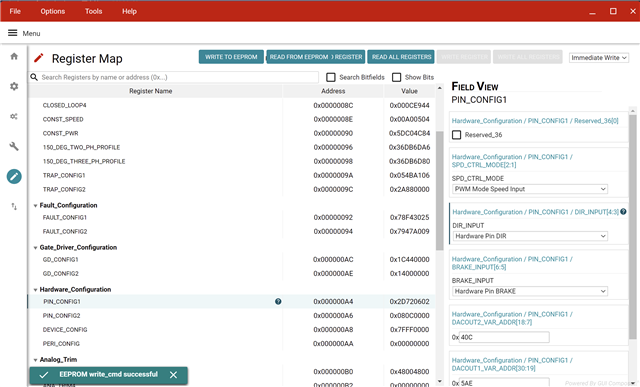The width and height of the screenshot is (640, 387).
Task: Enable Show Bits checkbox
Action: tap(396, 77)
